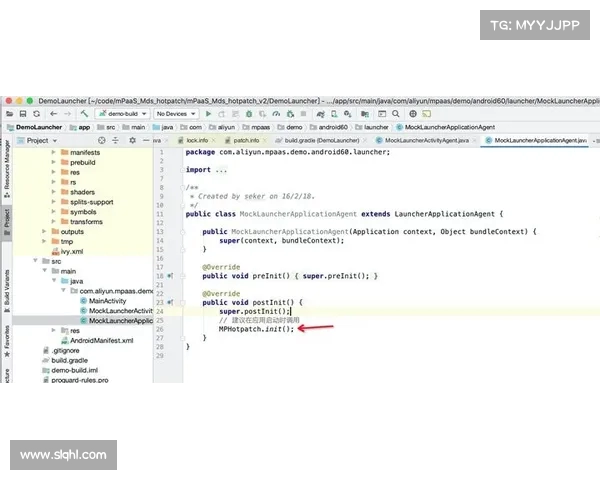Click the Profile gauge icon
Screen dimensions: 600x480
coord(276,114)
